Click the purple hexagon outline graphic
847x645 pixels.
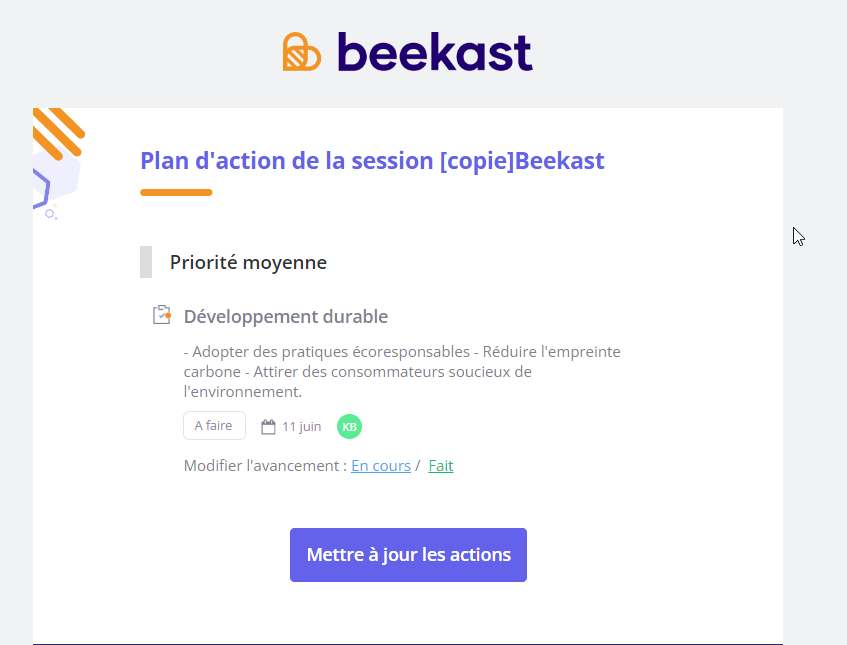pyautogui.click(x=41, y=188)
